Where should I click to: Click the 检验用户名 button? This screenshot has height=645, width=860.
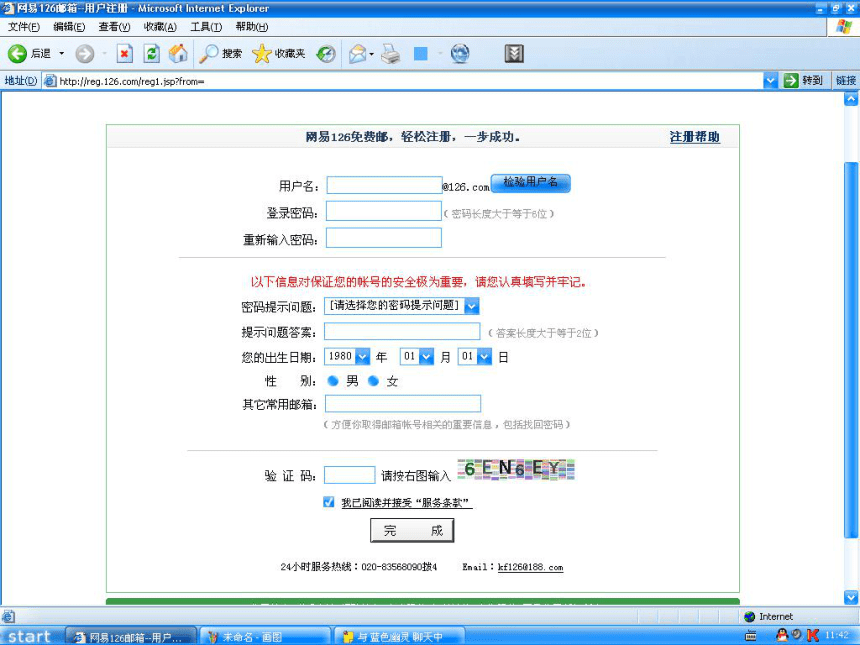tap(530, 183)
